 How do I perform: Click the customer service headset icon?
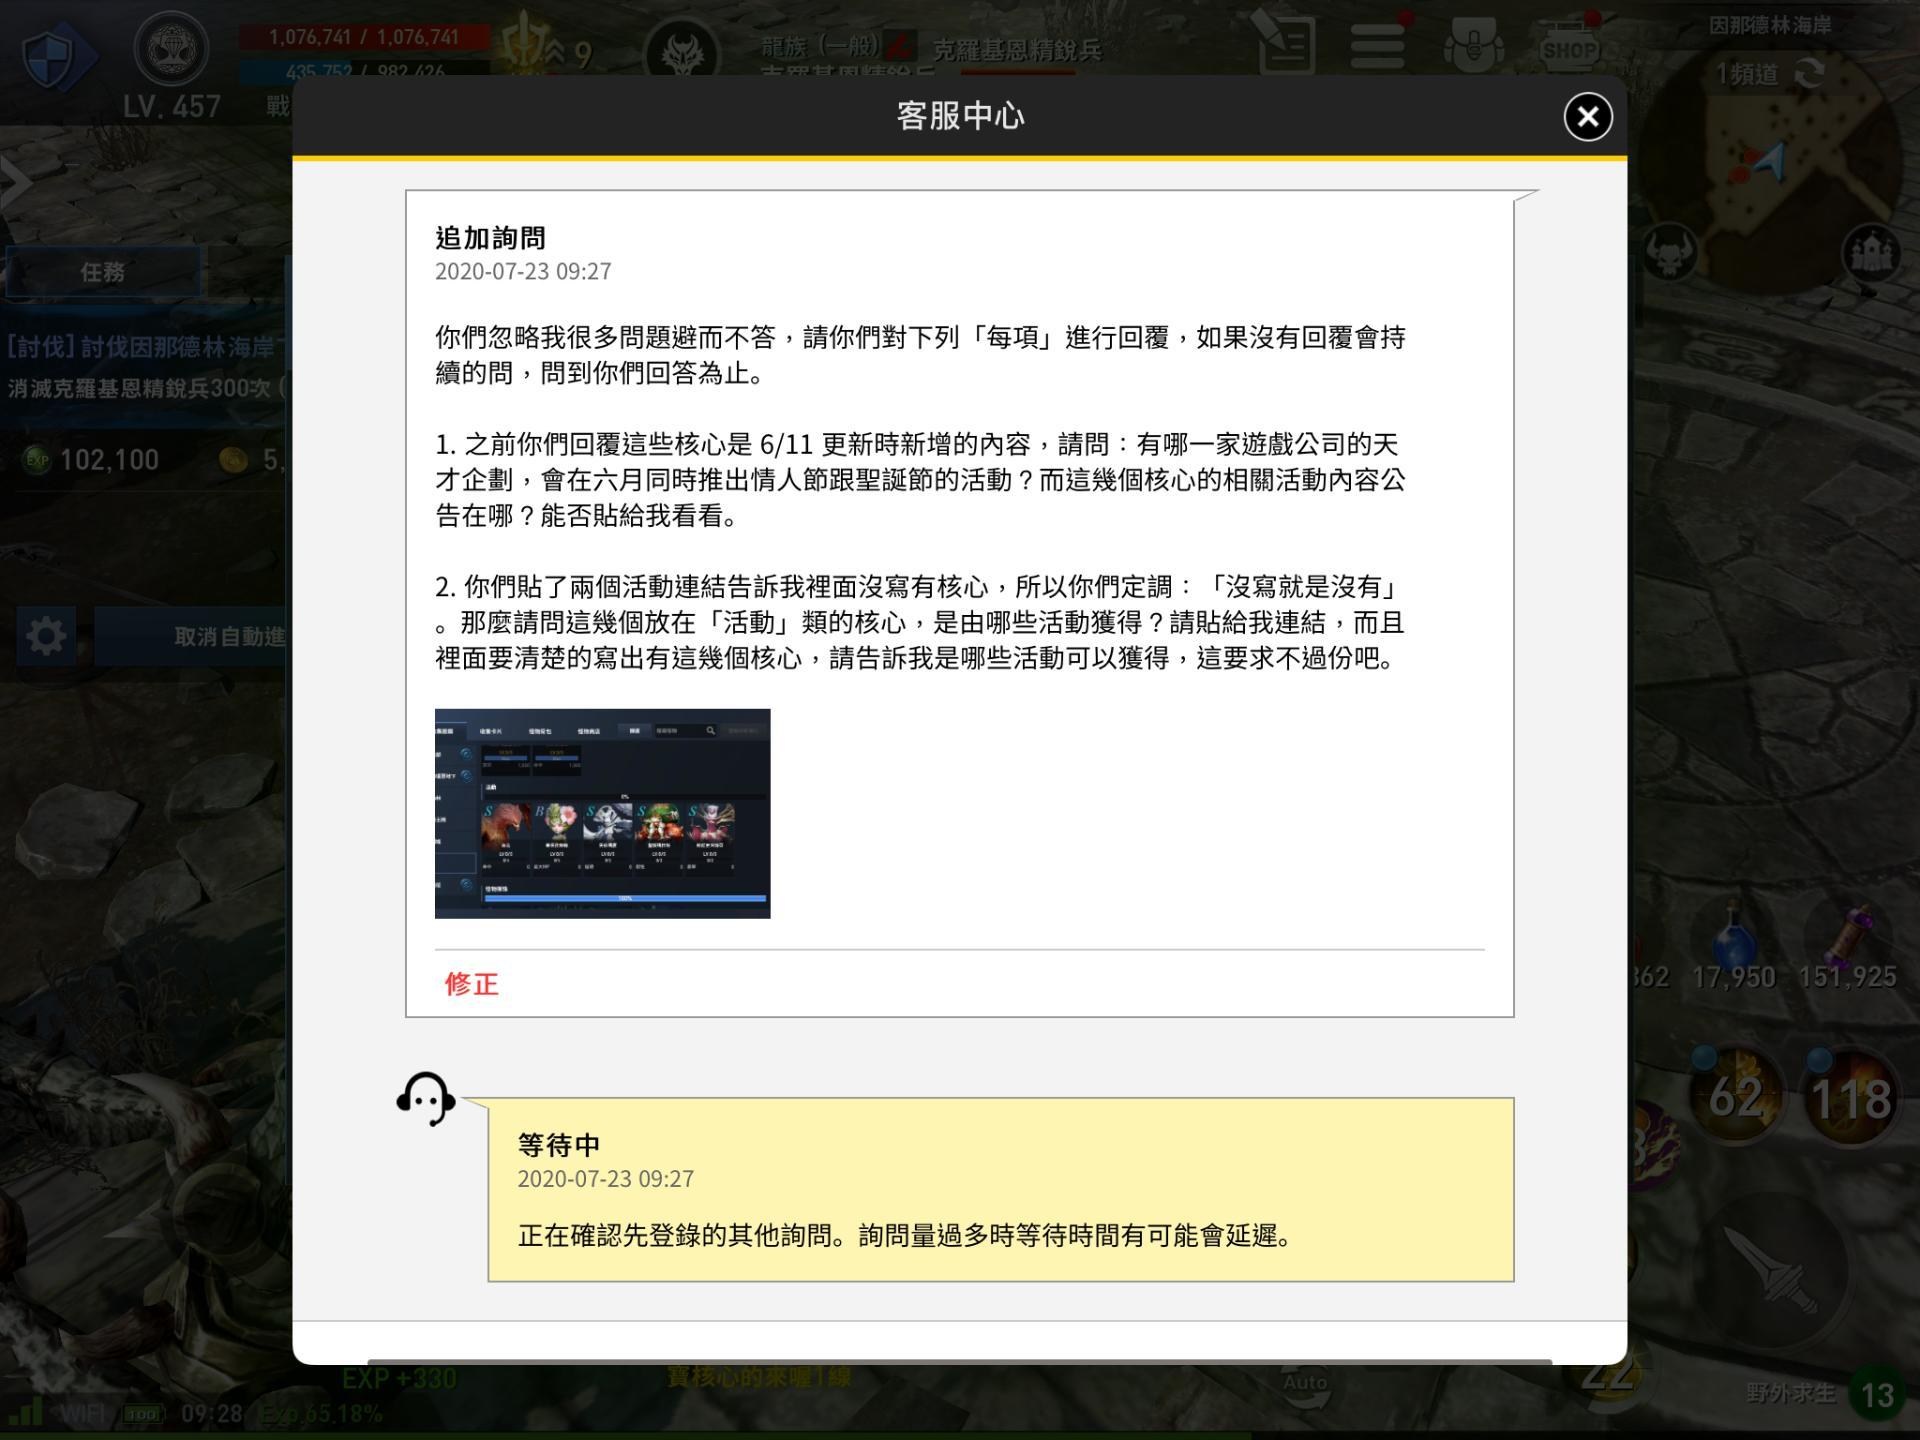[426, 1099]
